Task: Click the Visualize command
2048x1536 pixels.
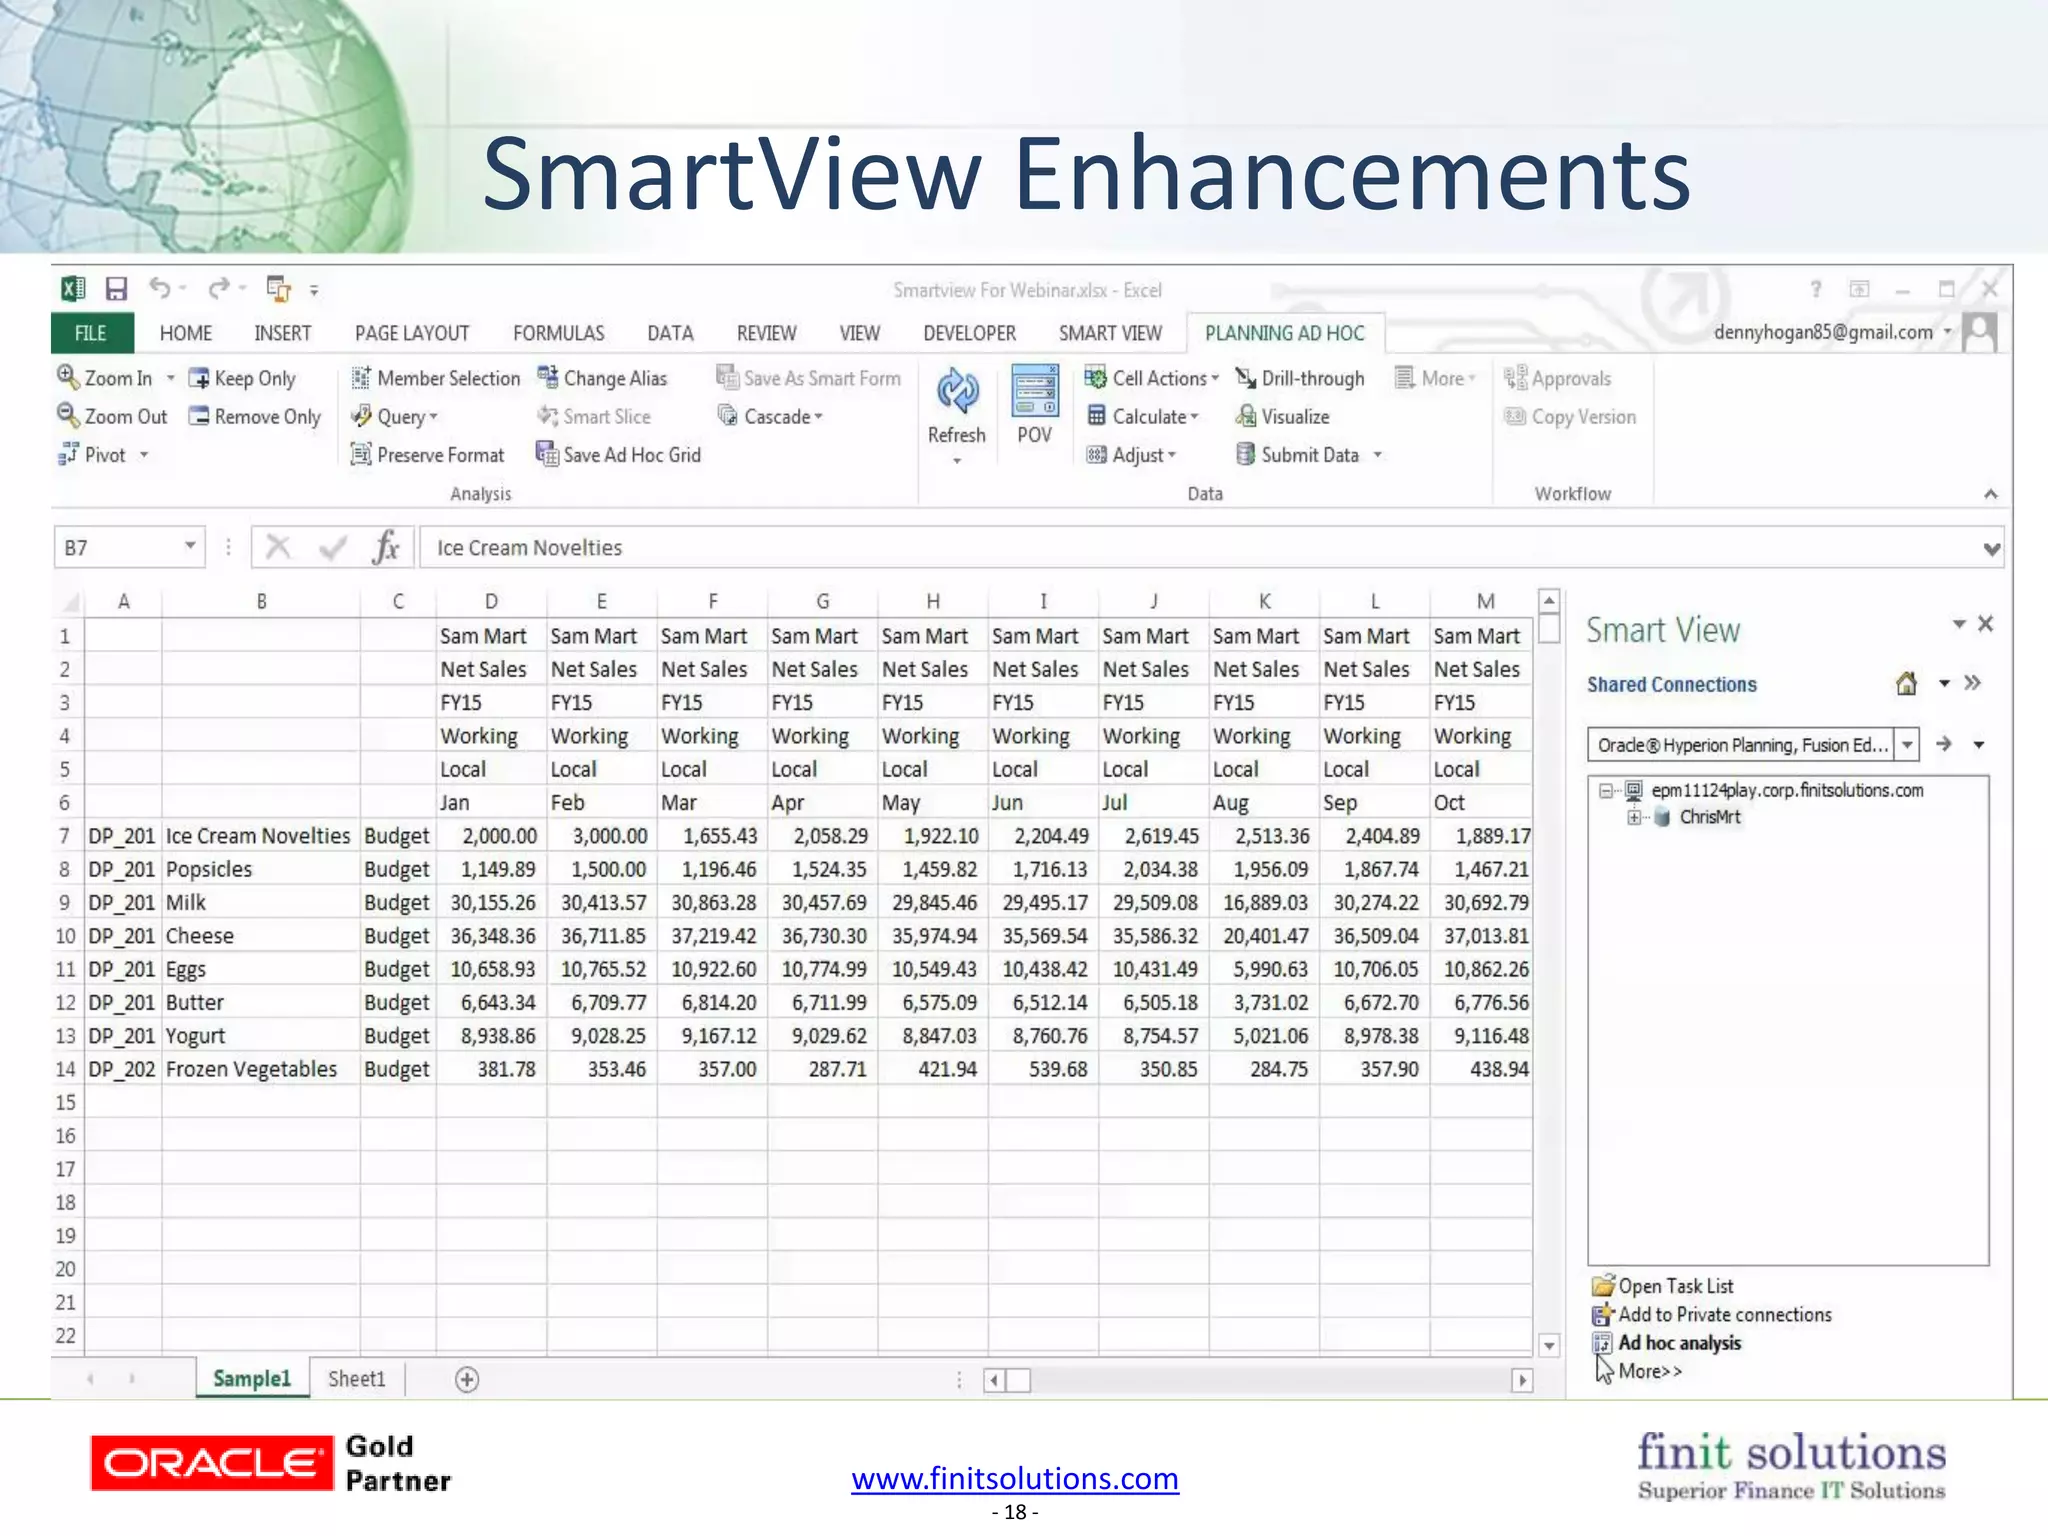Action: pos(1283,416)
